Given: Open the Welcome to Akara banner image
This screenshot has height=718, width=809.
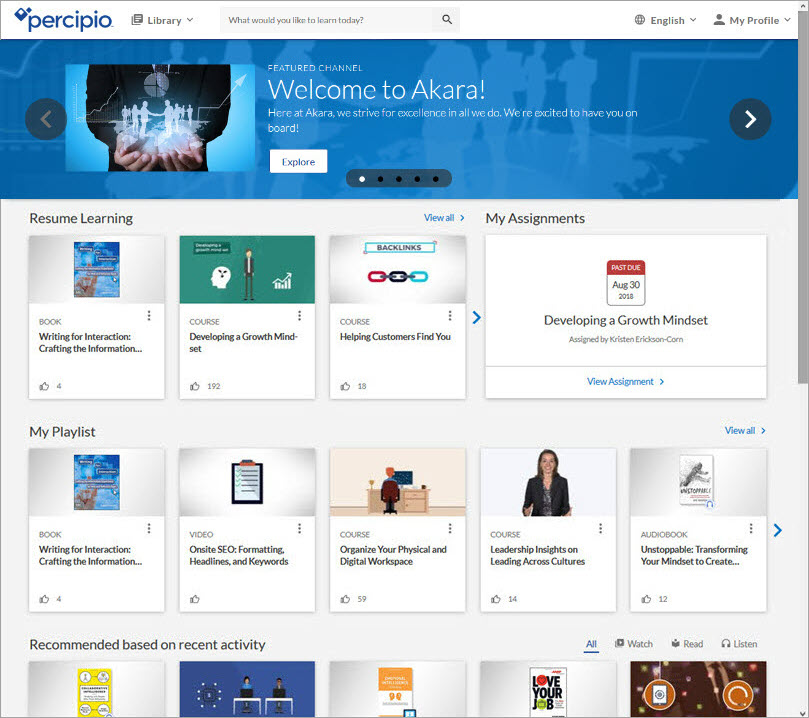Looking at the screenshot, I should click(x=160, y=118).
